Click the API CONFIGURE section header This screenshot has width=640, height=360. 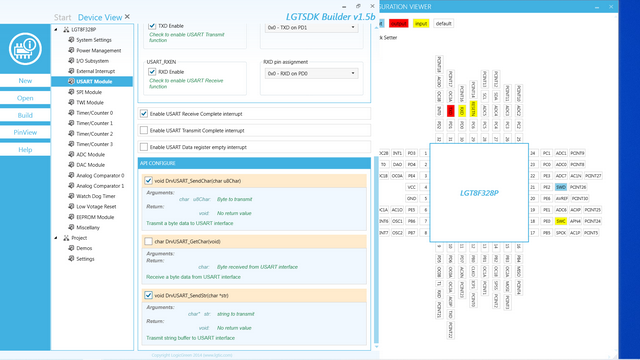pyautogui.click(x=254, y=163)
